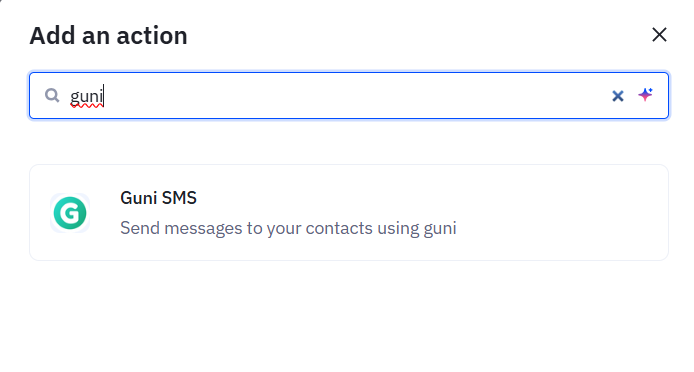The image size is (694, 372).
Task: Click the Guni SMS title text
Action: pyautogui.click(x=158, y=198)
